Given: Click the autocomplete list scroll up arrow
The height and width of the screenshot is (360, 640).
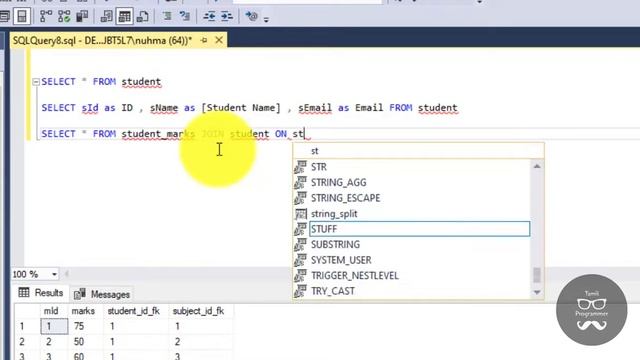Looking at the screenshot, I should pos(537,166).
